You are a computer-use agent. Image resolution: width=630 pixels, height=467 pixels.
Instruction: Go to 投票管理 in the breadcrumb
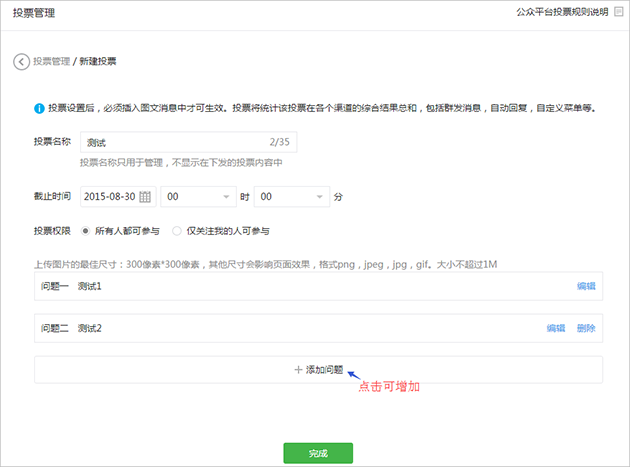51,61
